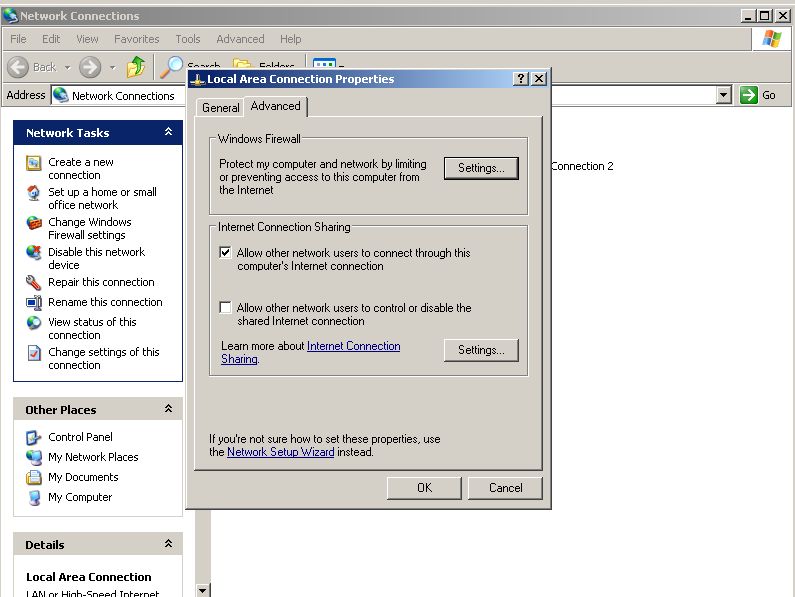795x597 pixels.
Task: Click View status of this connection link
Action: tap(92, 328)
